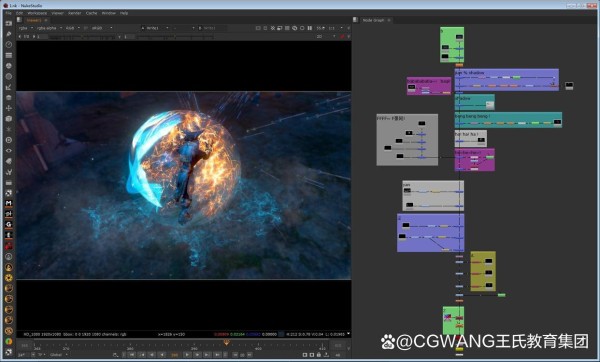This screenshot has height=362, width=600.
Task: Open the Workspace menu
Action: 37,13
